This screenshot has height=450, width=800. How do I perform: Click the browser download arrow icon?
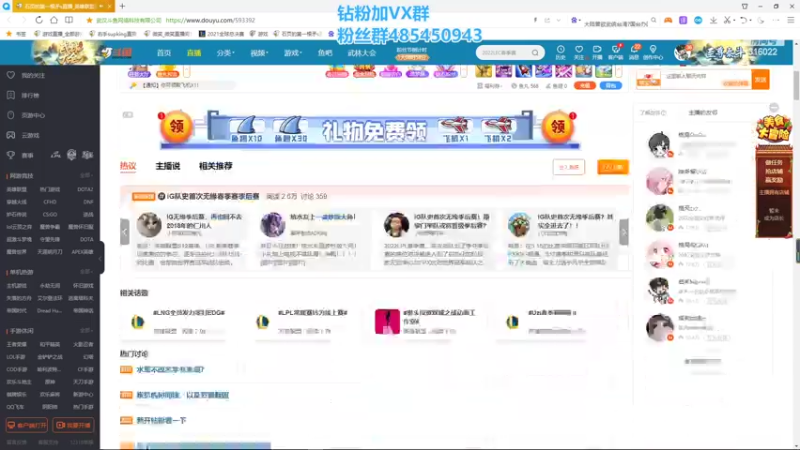click(713, 20)
